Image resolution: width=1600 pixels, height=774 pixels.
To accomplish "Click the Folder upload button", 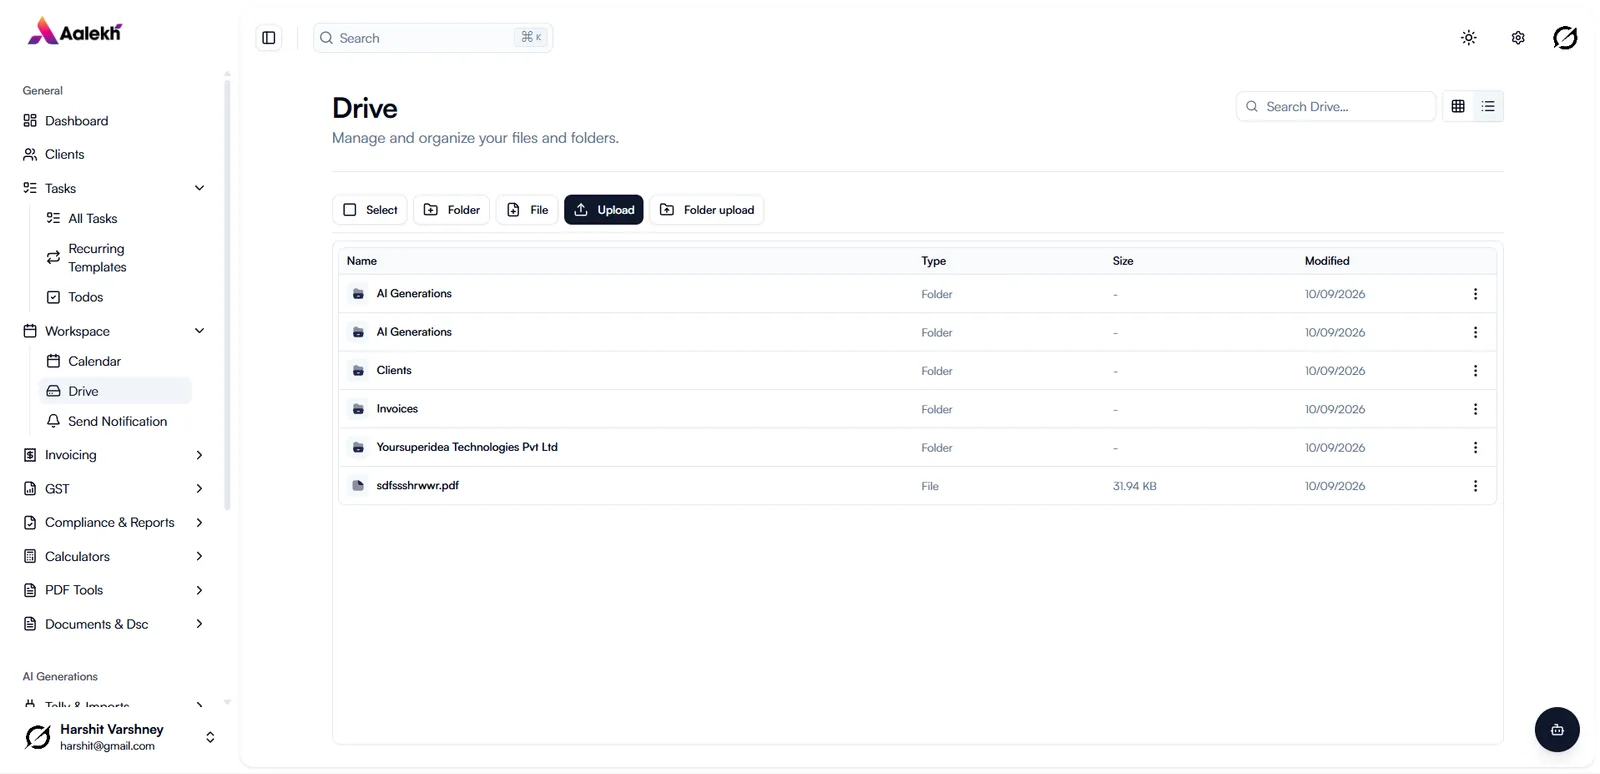I will 707,210.
